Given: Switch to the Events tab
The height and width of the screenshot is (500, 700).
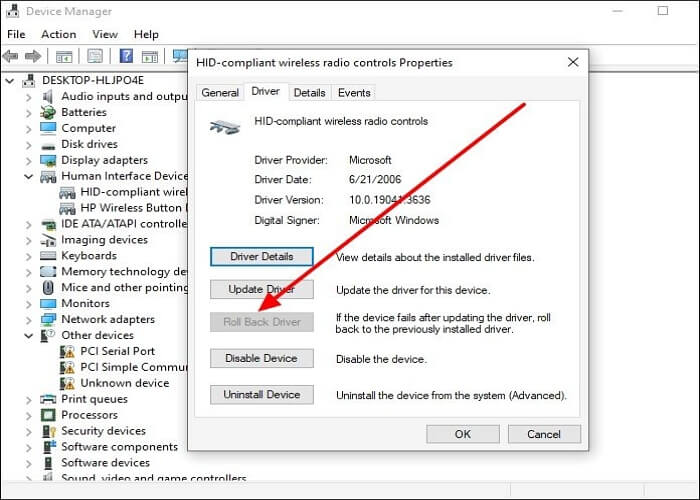Looking at the screenshot, I should (354, 93).
